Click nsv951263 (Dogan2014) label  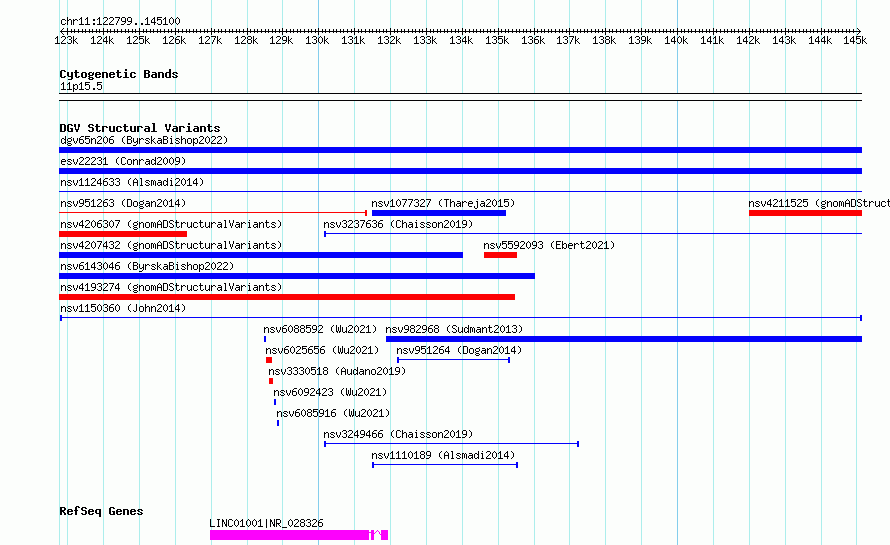[123, 203]
